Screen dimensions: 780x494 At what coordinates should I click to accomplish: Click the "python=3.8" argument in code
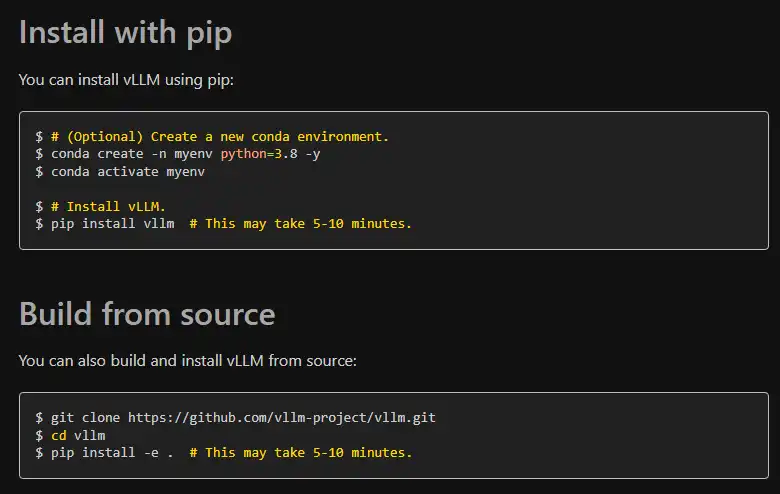tap(259, 154)
